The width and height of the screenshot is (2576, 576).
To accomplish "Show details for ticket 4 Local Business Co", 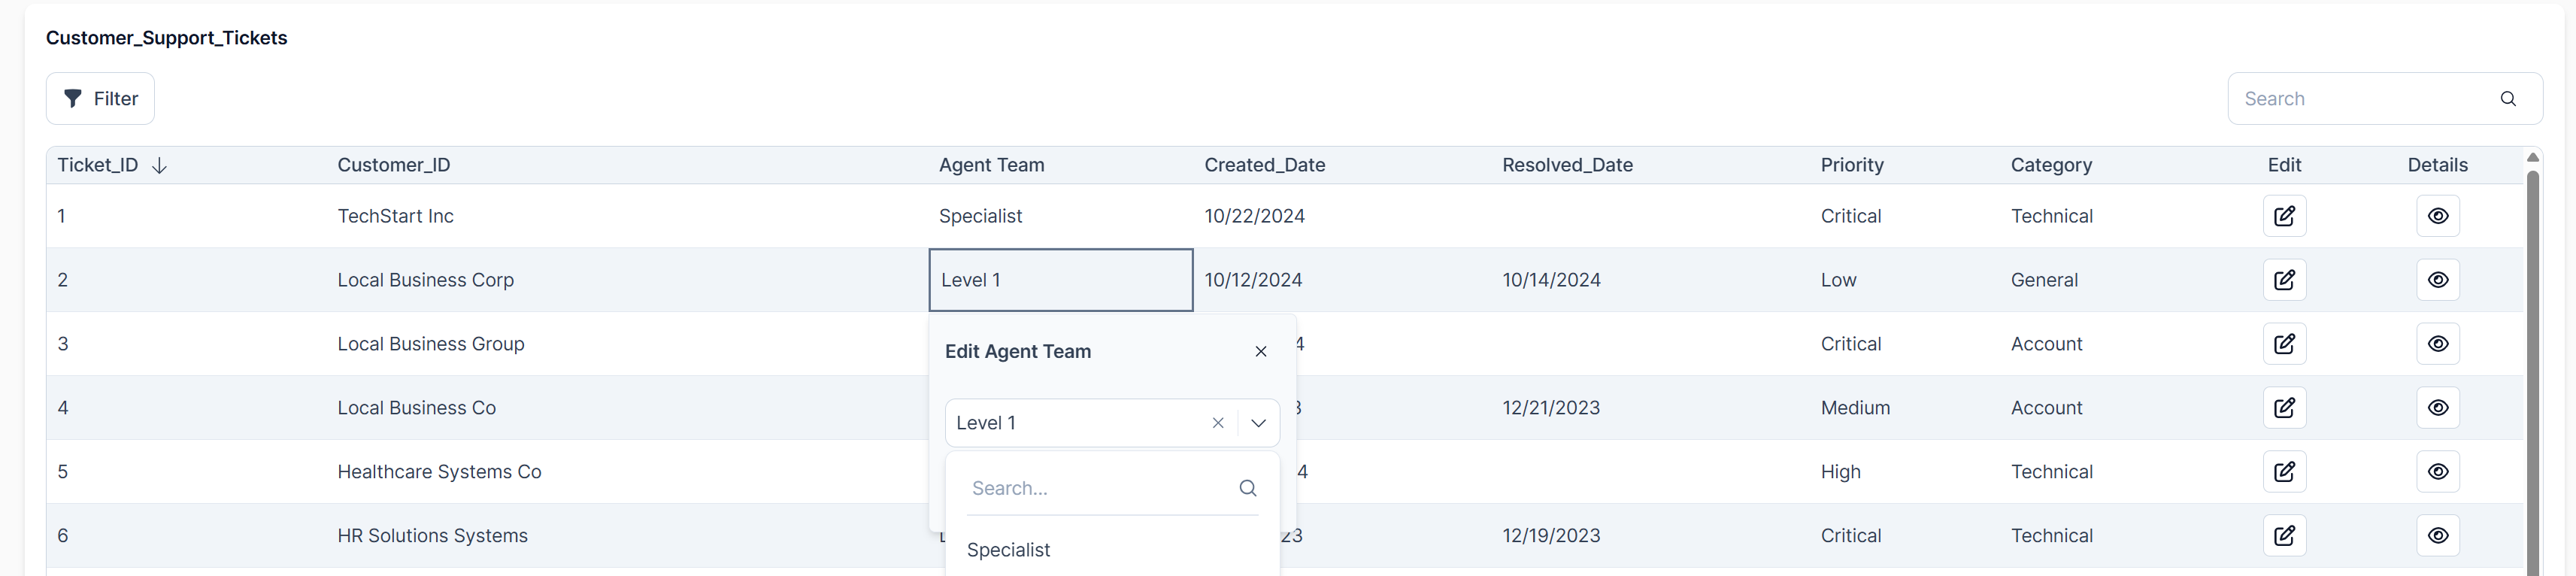I will pos(2437,408).
